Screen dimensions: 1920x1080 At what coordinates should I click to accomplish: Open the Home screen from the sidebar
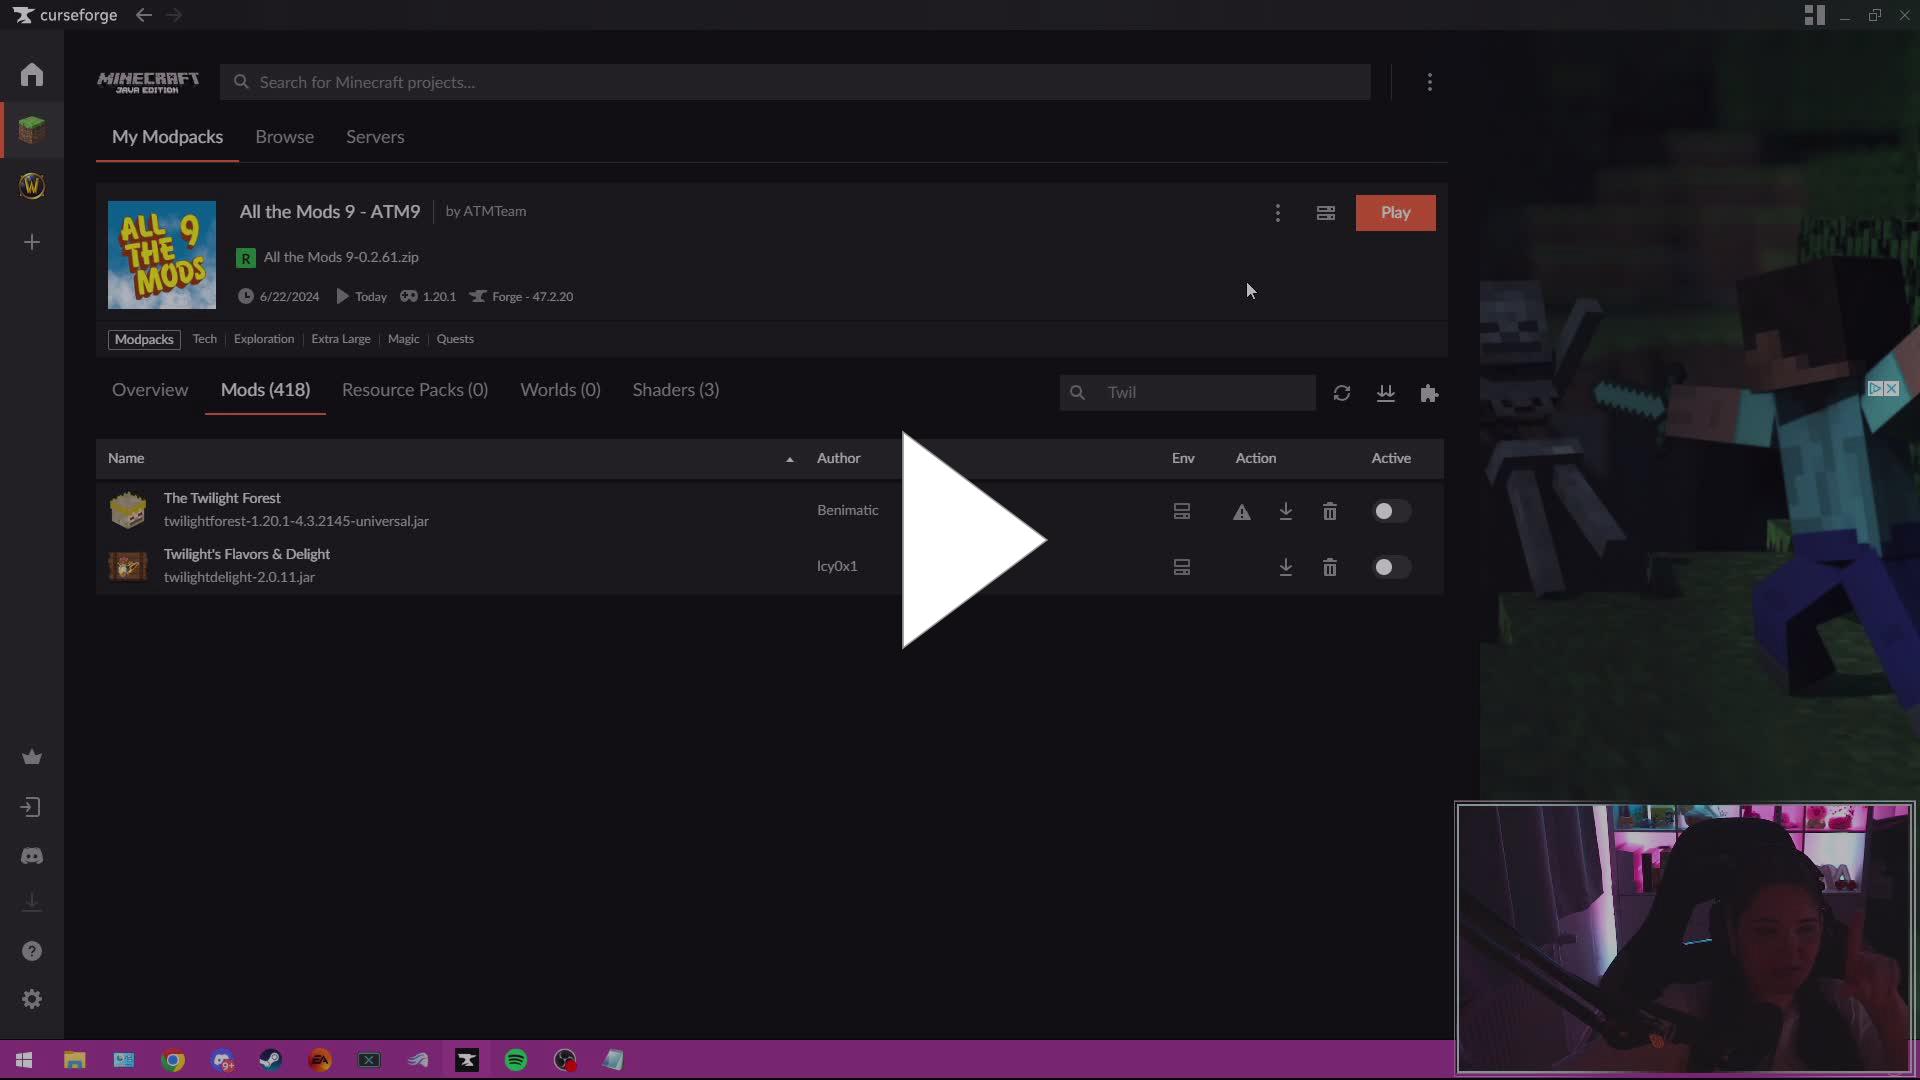[x=31, y=73]
